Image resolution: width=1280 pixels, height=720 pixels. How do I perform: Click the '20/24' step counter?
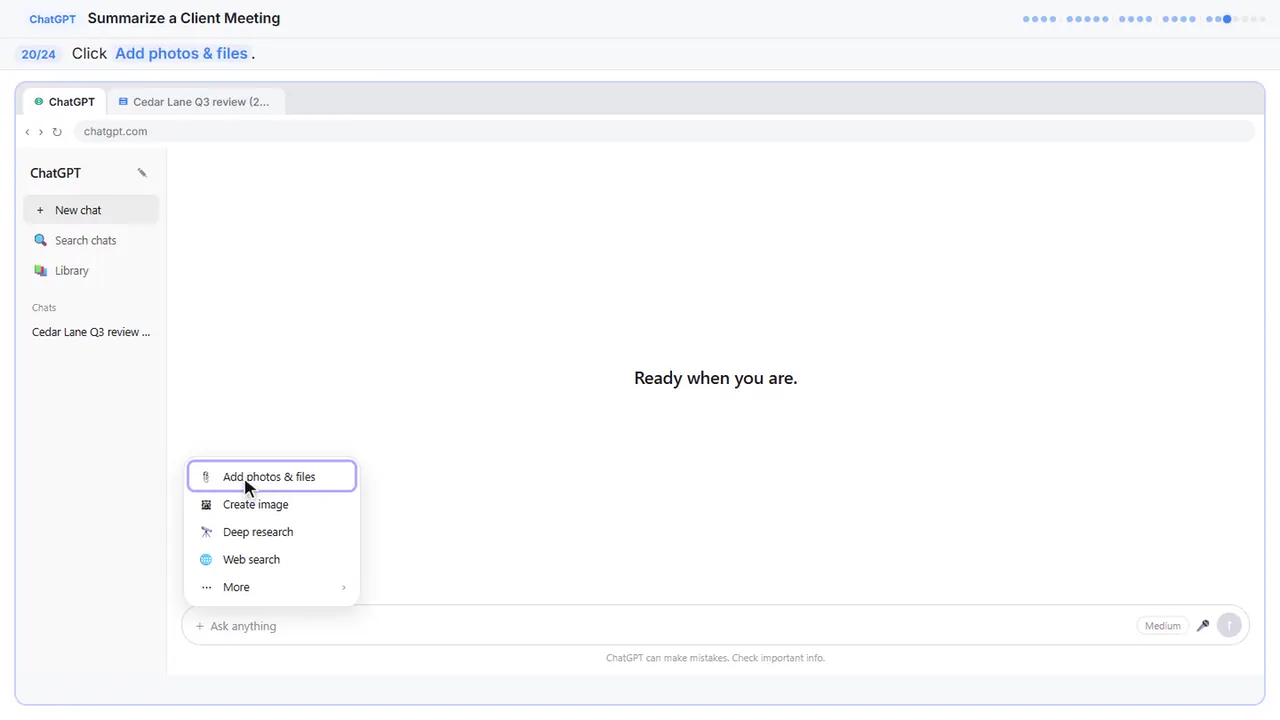coord(38,54)
